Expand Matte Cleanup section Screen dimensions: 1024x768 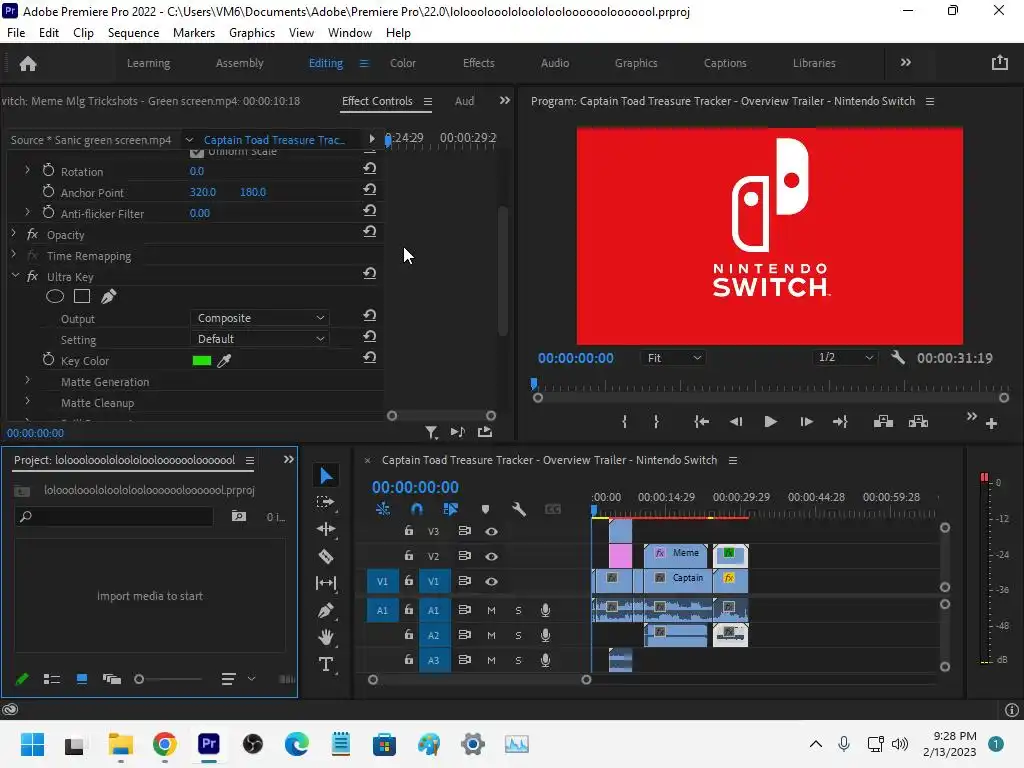[27, 401]
